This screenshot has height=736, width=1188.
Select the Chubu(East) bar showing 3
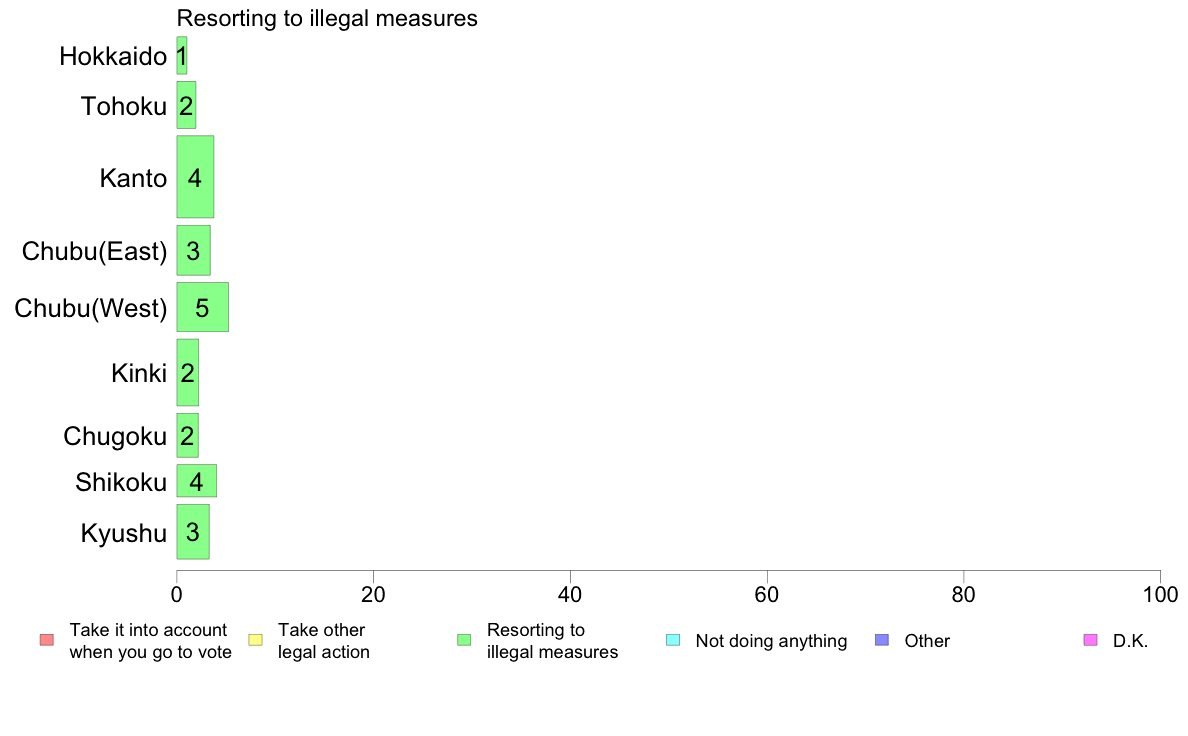tap(193, 250)
